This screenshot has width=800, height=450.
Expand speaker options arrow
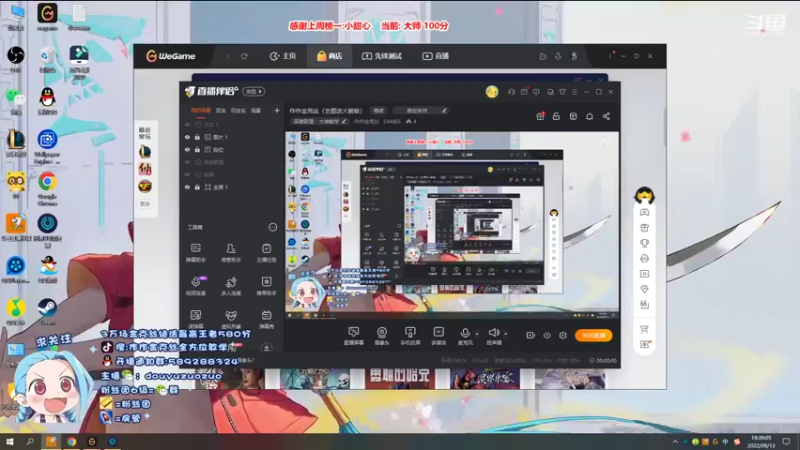506,334
